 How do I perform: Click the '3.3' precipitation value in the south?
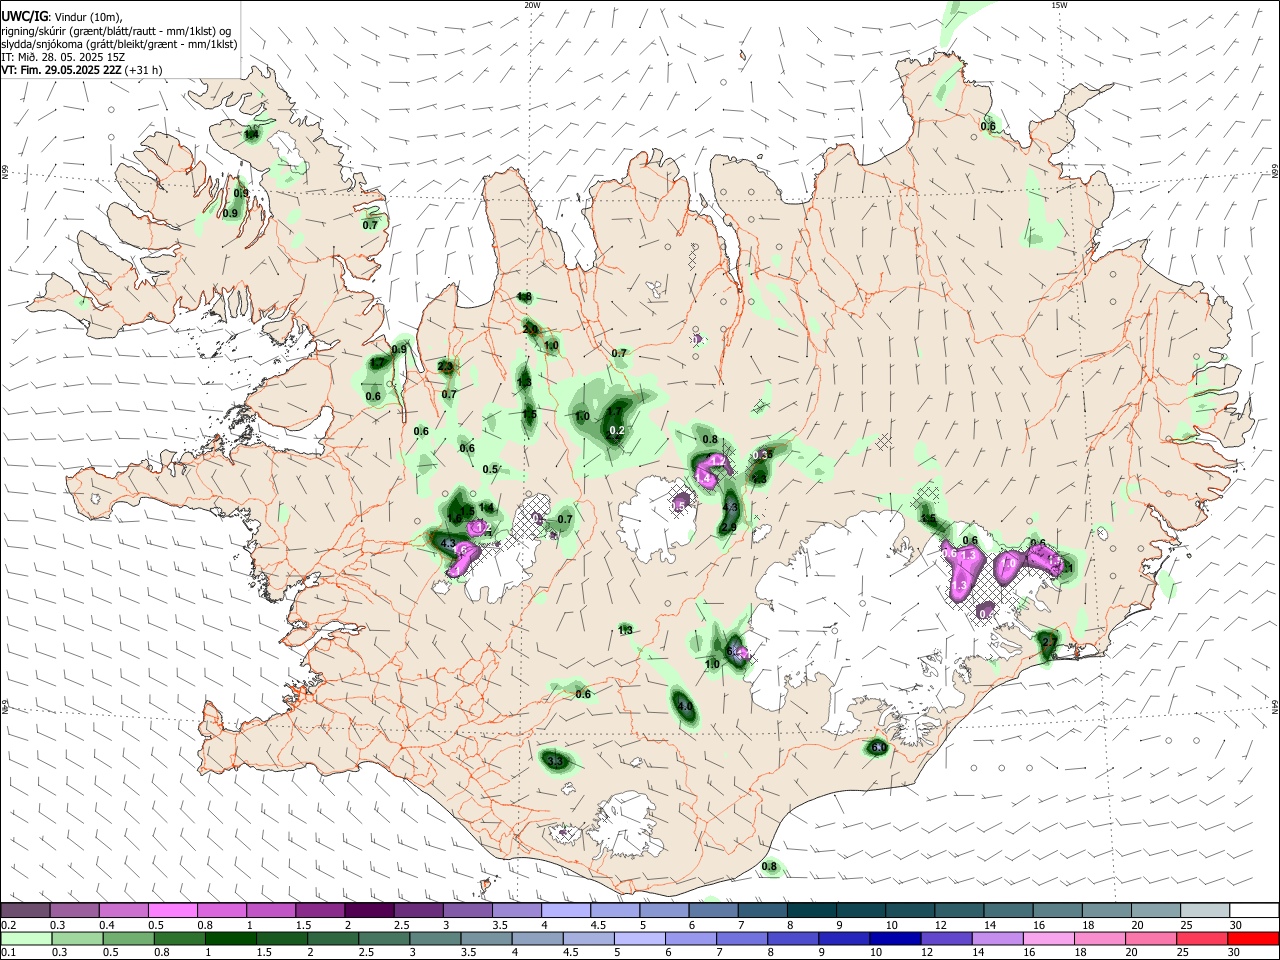(557, 762)
